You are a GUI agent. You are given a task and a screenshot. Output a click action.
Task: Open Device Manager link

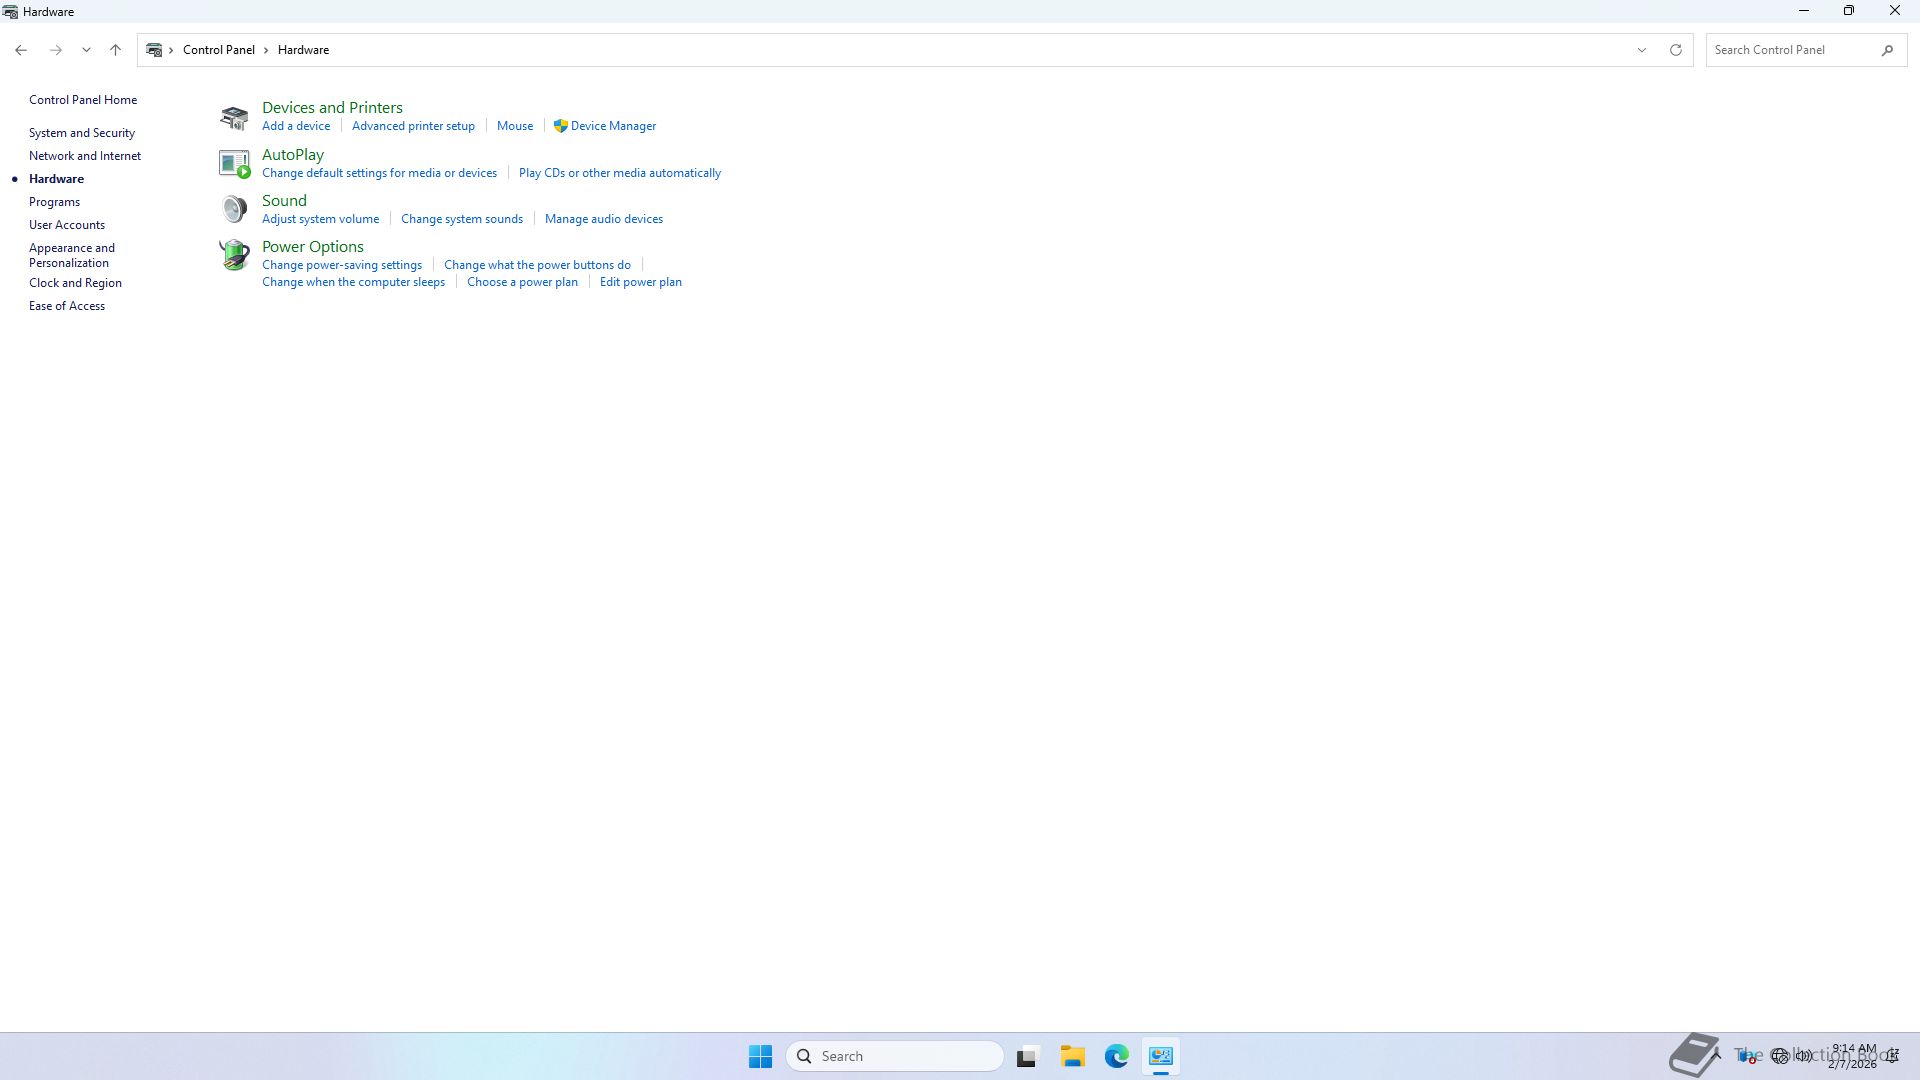[x=613, y=126]
